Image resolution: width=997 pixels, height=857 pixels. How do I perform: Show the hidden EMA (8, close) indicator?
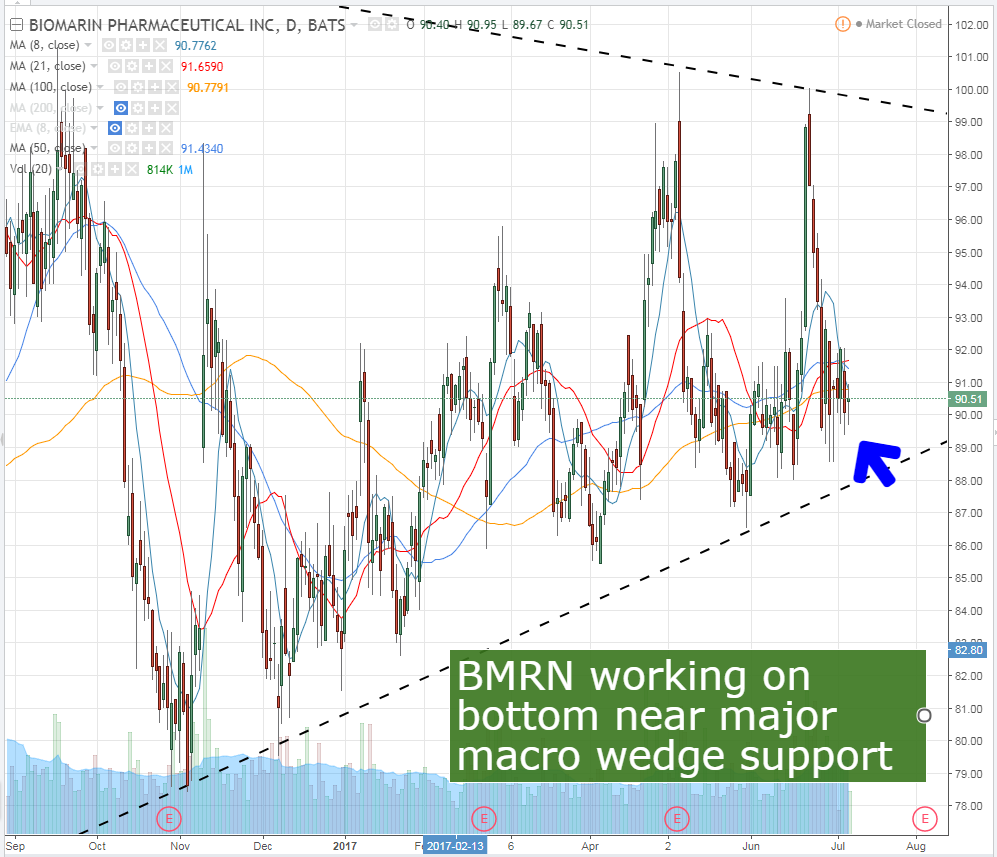[114, 128]
